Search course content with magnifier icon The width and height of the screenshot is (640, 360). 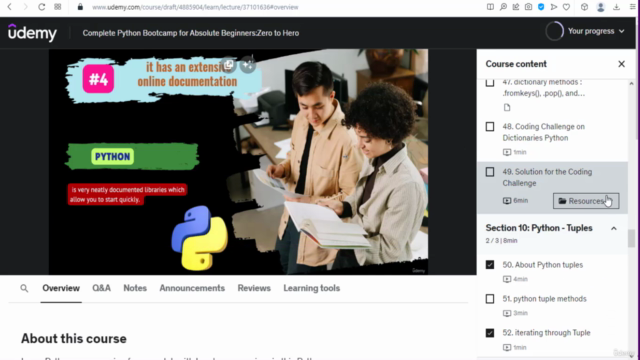(24, 289)
